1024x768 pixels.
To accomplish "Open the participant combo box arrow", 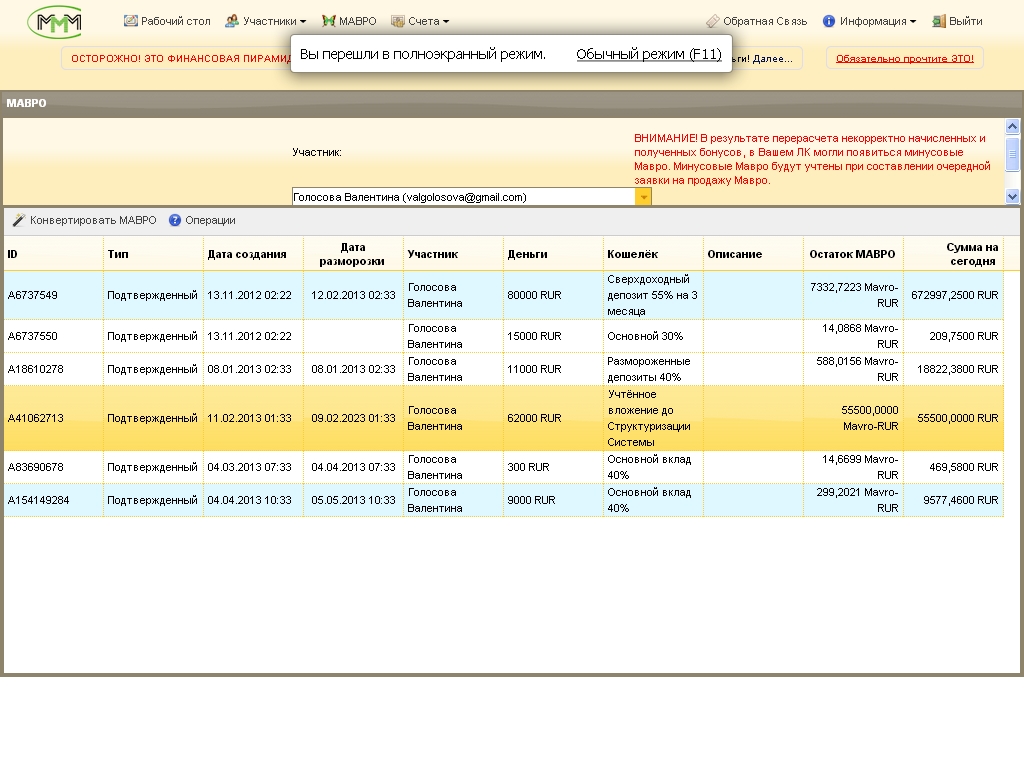I will pyautogui.click(x=643, y=197).
